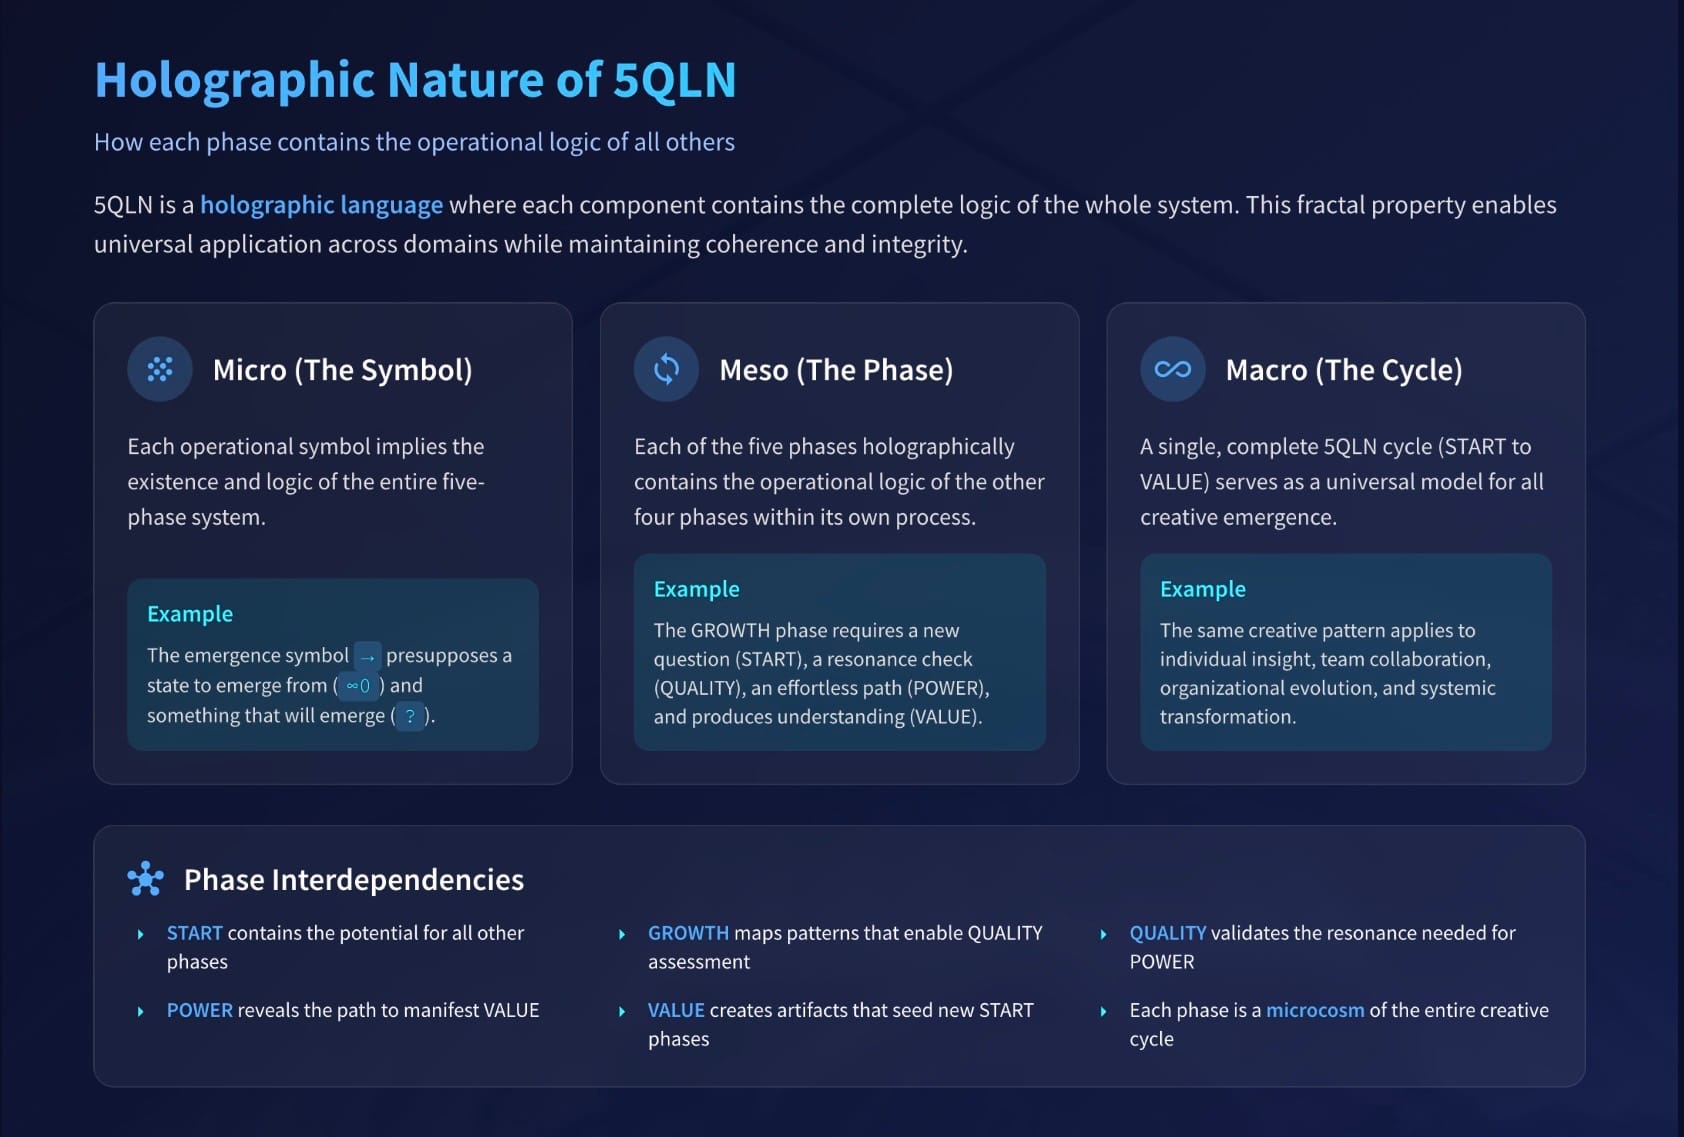Click the bullet arrow beside START

point(141,934)
